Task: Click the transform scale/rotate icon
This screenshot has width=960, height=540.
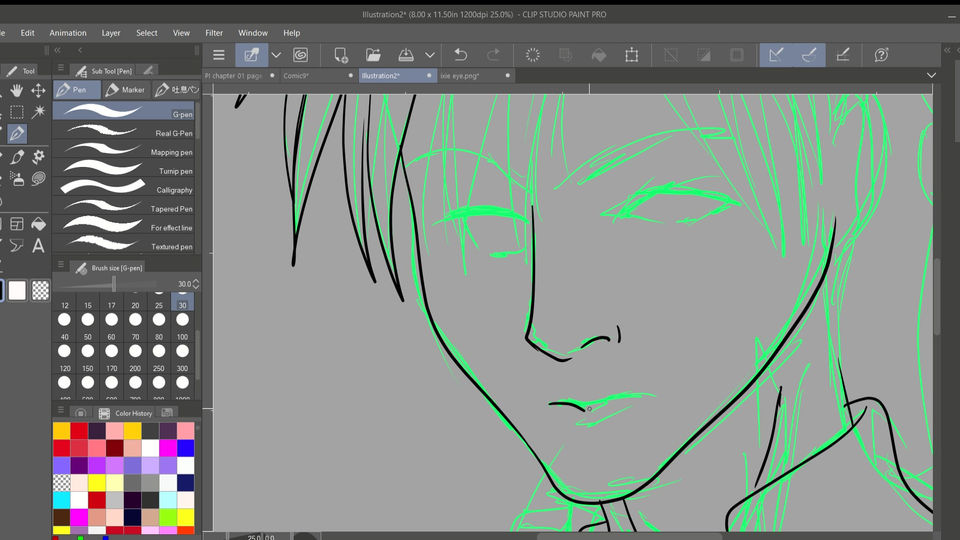Action: (x=632, y=55)
